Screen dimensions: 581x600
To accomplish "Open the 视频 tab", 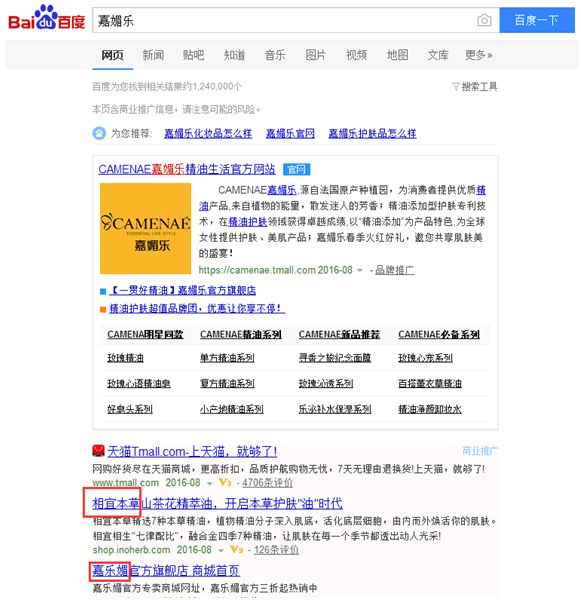I will tap(356, 55).
